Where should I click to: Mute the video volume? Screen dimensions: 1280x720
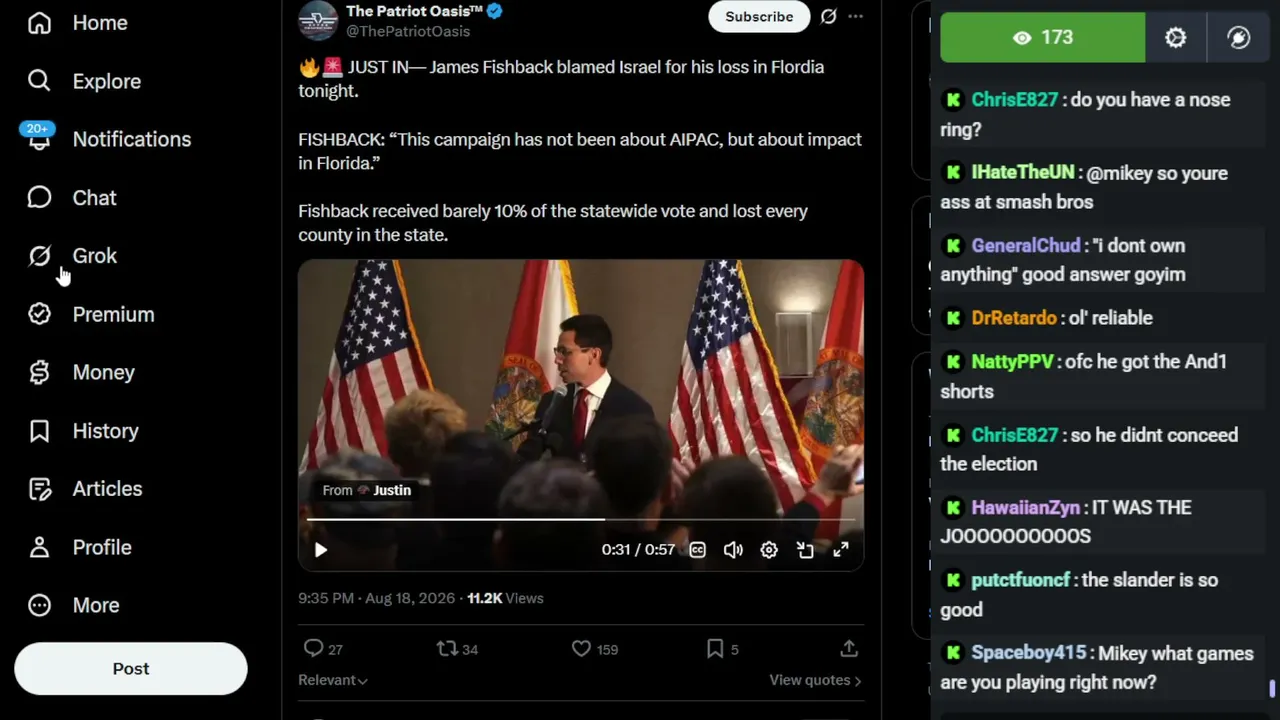point(733,550)
